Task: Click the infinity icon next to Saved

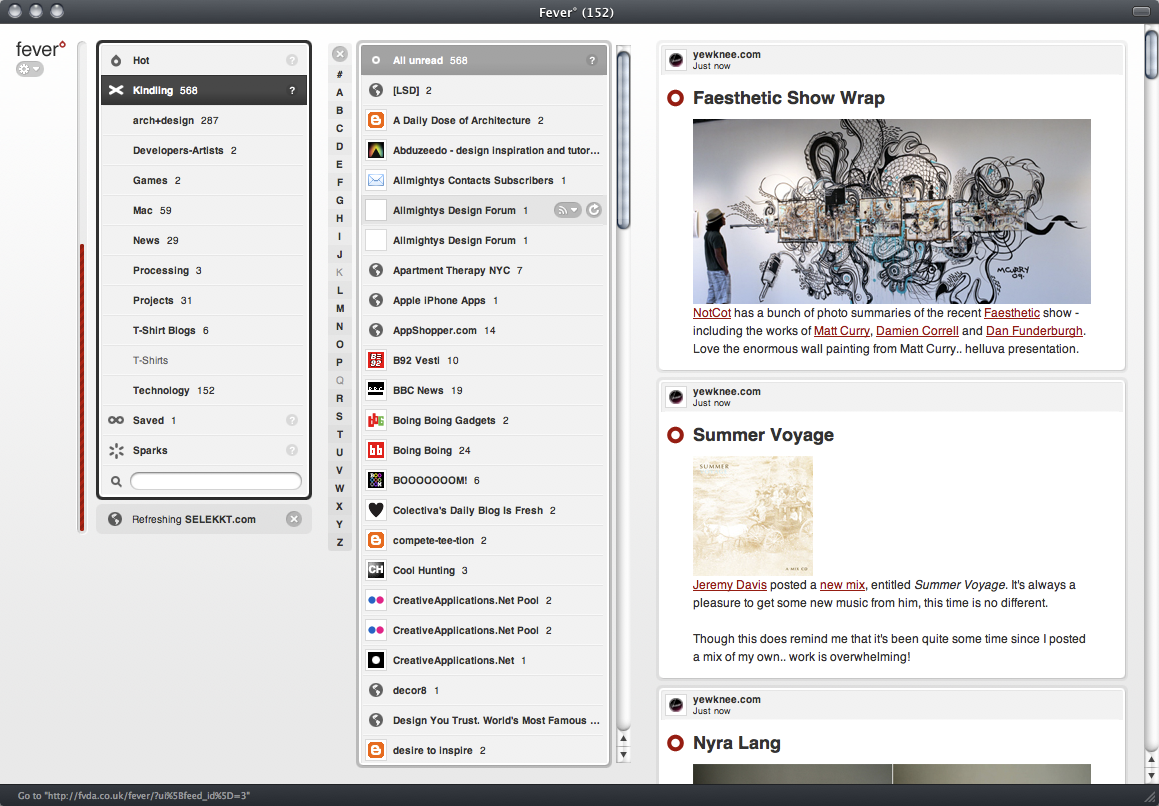Action: point(115,421)
